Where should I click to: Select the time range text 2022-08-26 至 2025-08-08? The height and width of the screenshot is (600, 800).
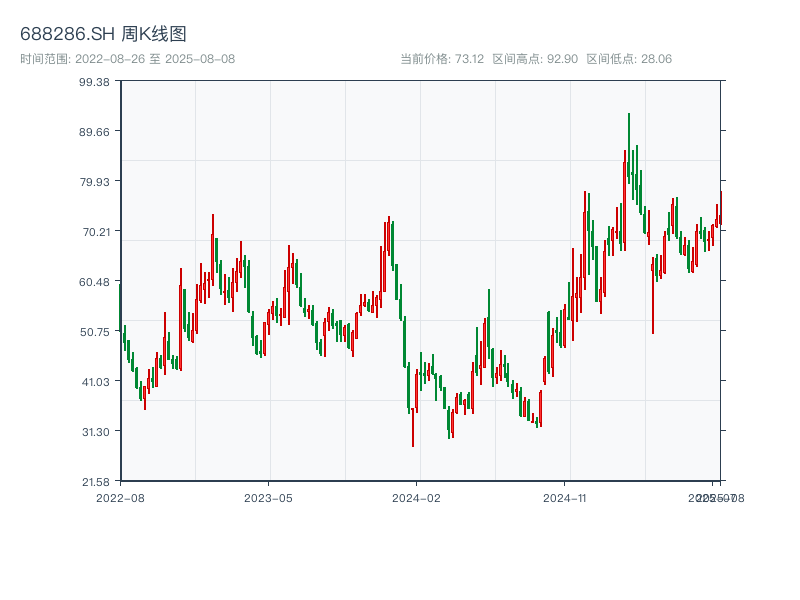click(x=155, y=59)
